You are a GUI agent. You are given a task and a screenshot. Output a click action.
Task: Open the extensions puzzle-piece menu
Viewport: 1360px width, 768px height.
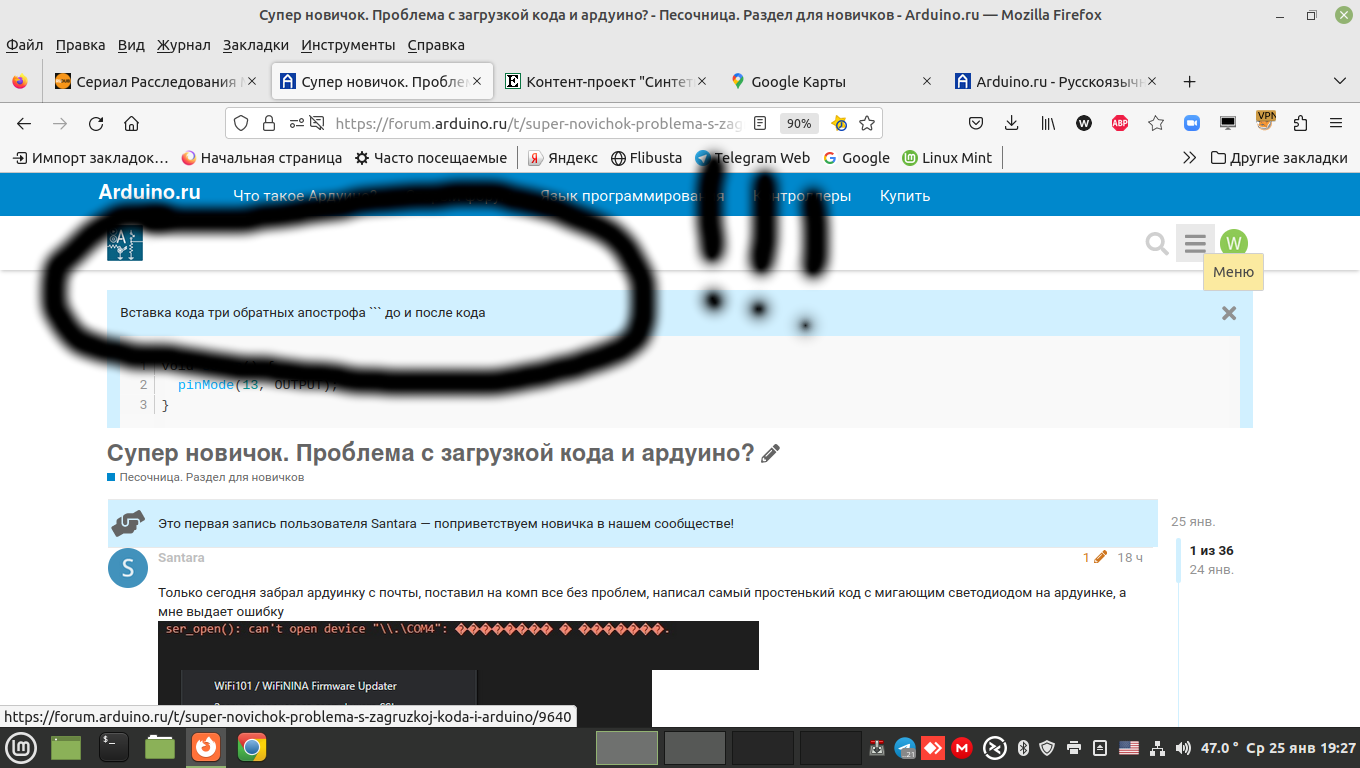pos(1300,124)
